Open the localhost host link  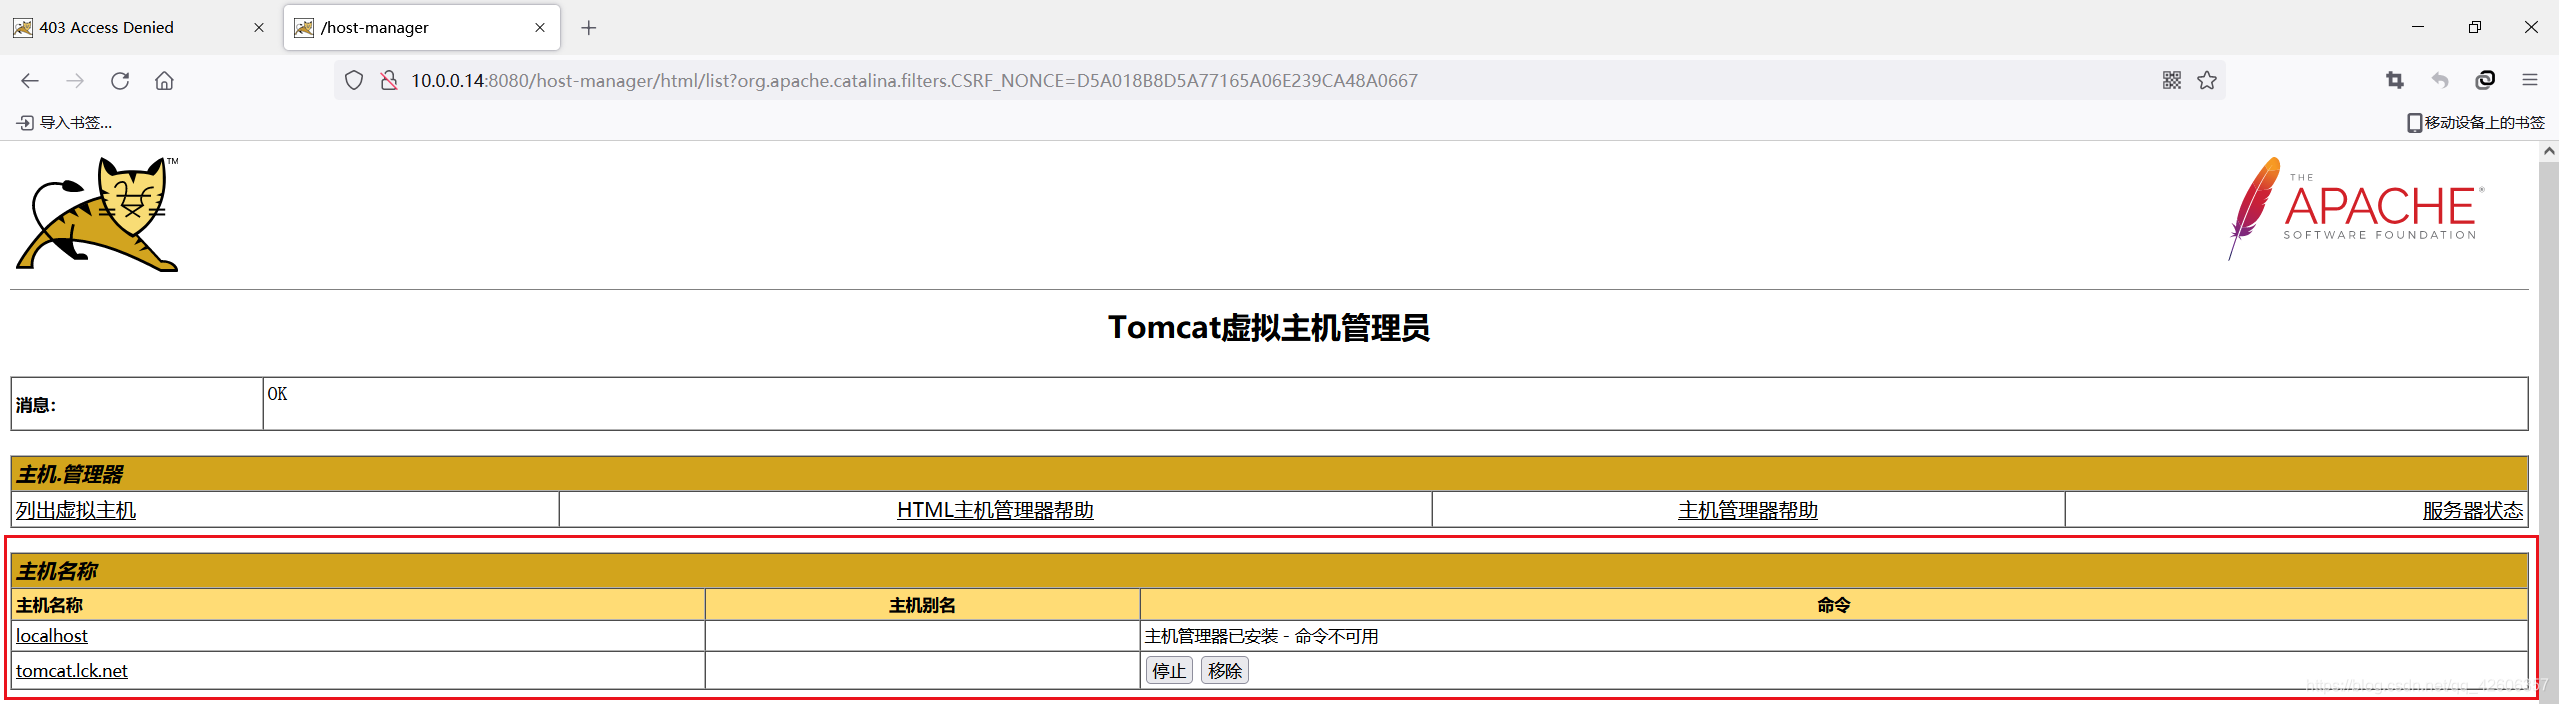[52, 636]
